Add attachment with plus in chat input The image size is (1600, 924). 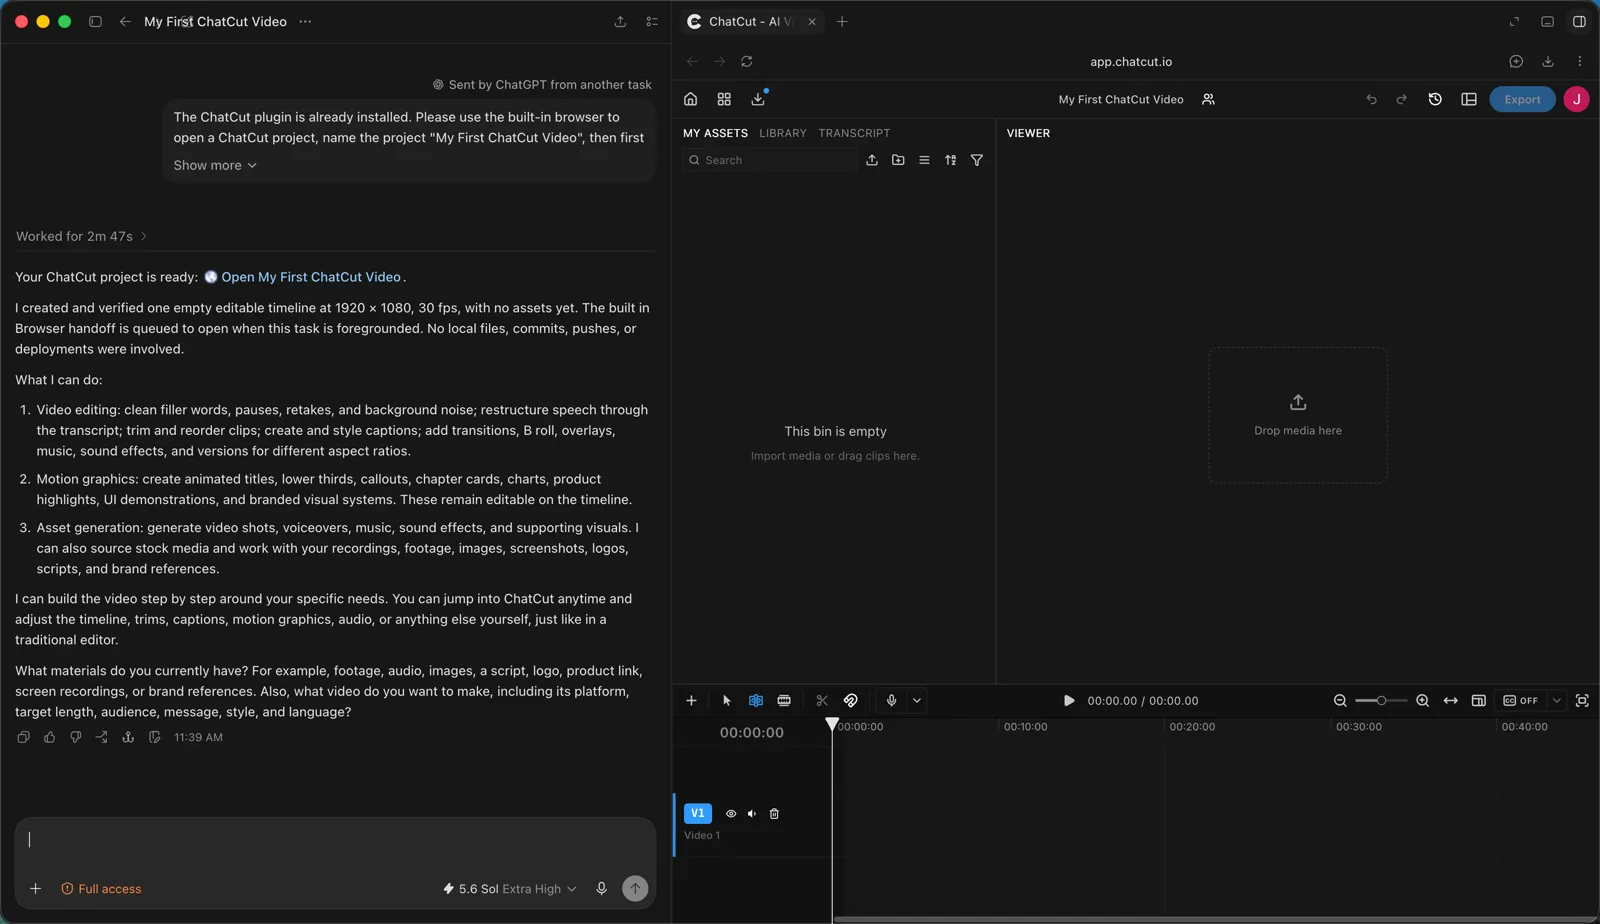(x=35, y=888)
